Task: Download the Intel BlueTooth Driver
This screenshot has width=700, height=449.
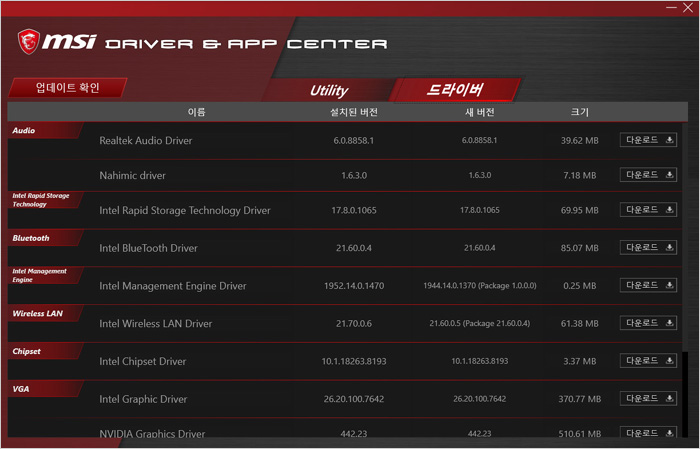Action: pyautogui.click(x=648, y=247)
